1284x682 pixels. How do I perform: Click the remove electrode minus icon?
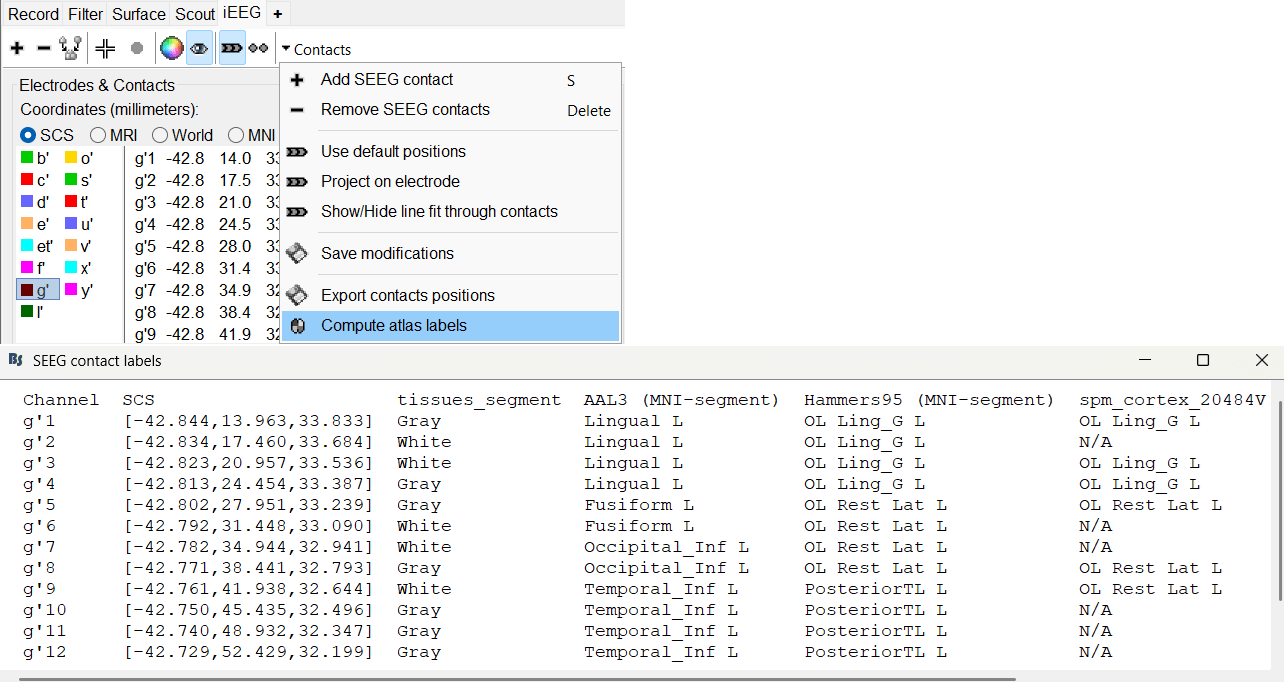pos(43,48)
